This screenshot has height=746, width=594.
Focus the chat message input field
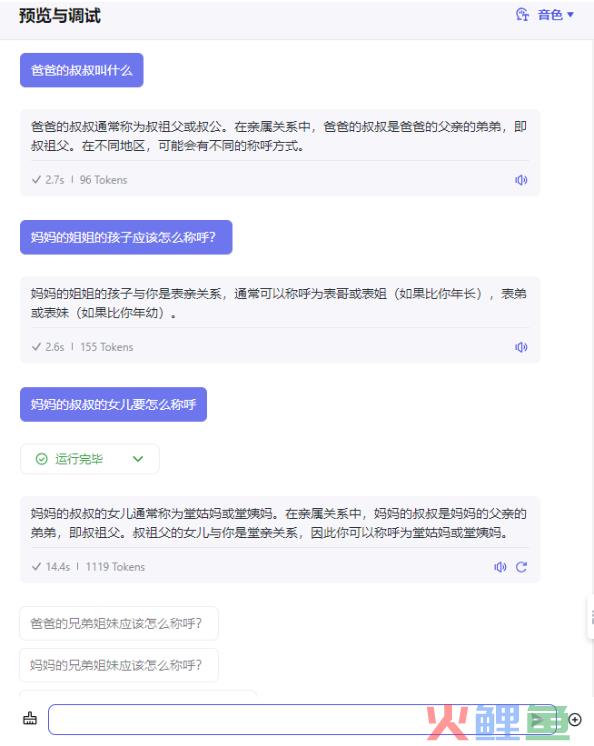pos(302,719)
